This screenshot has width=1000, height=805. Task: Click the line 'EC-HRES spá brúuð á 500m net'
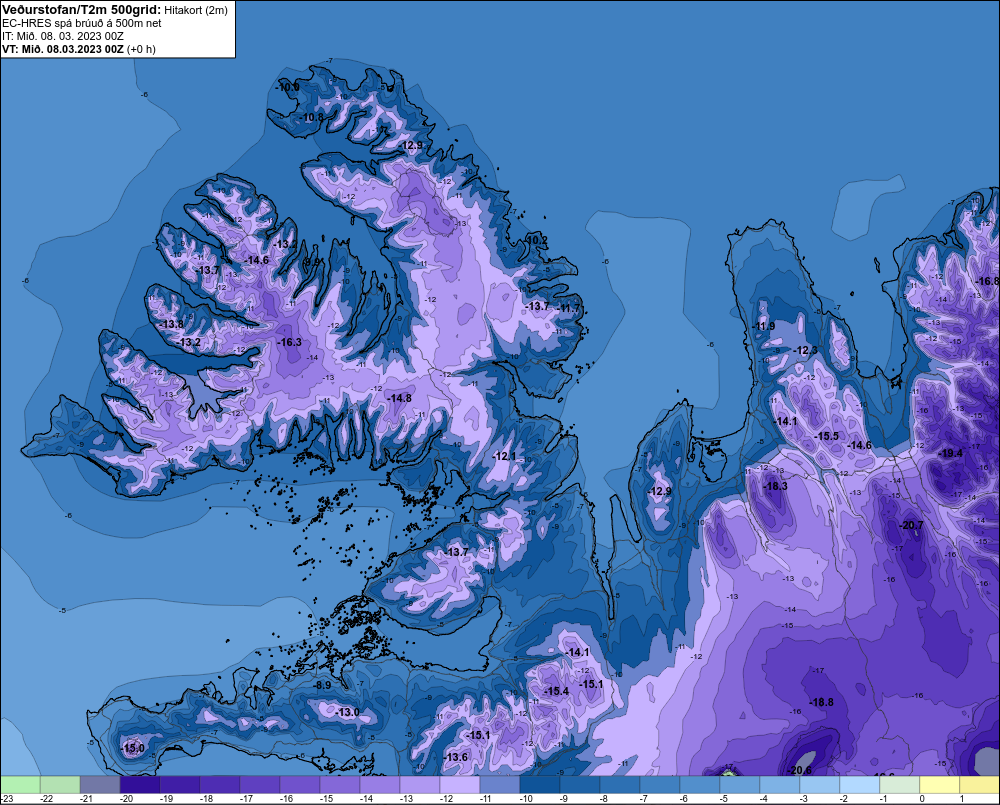click(x=82, y=23)
